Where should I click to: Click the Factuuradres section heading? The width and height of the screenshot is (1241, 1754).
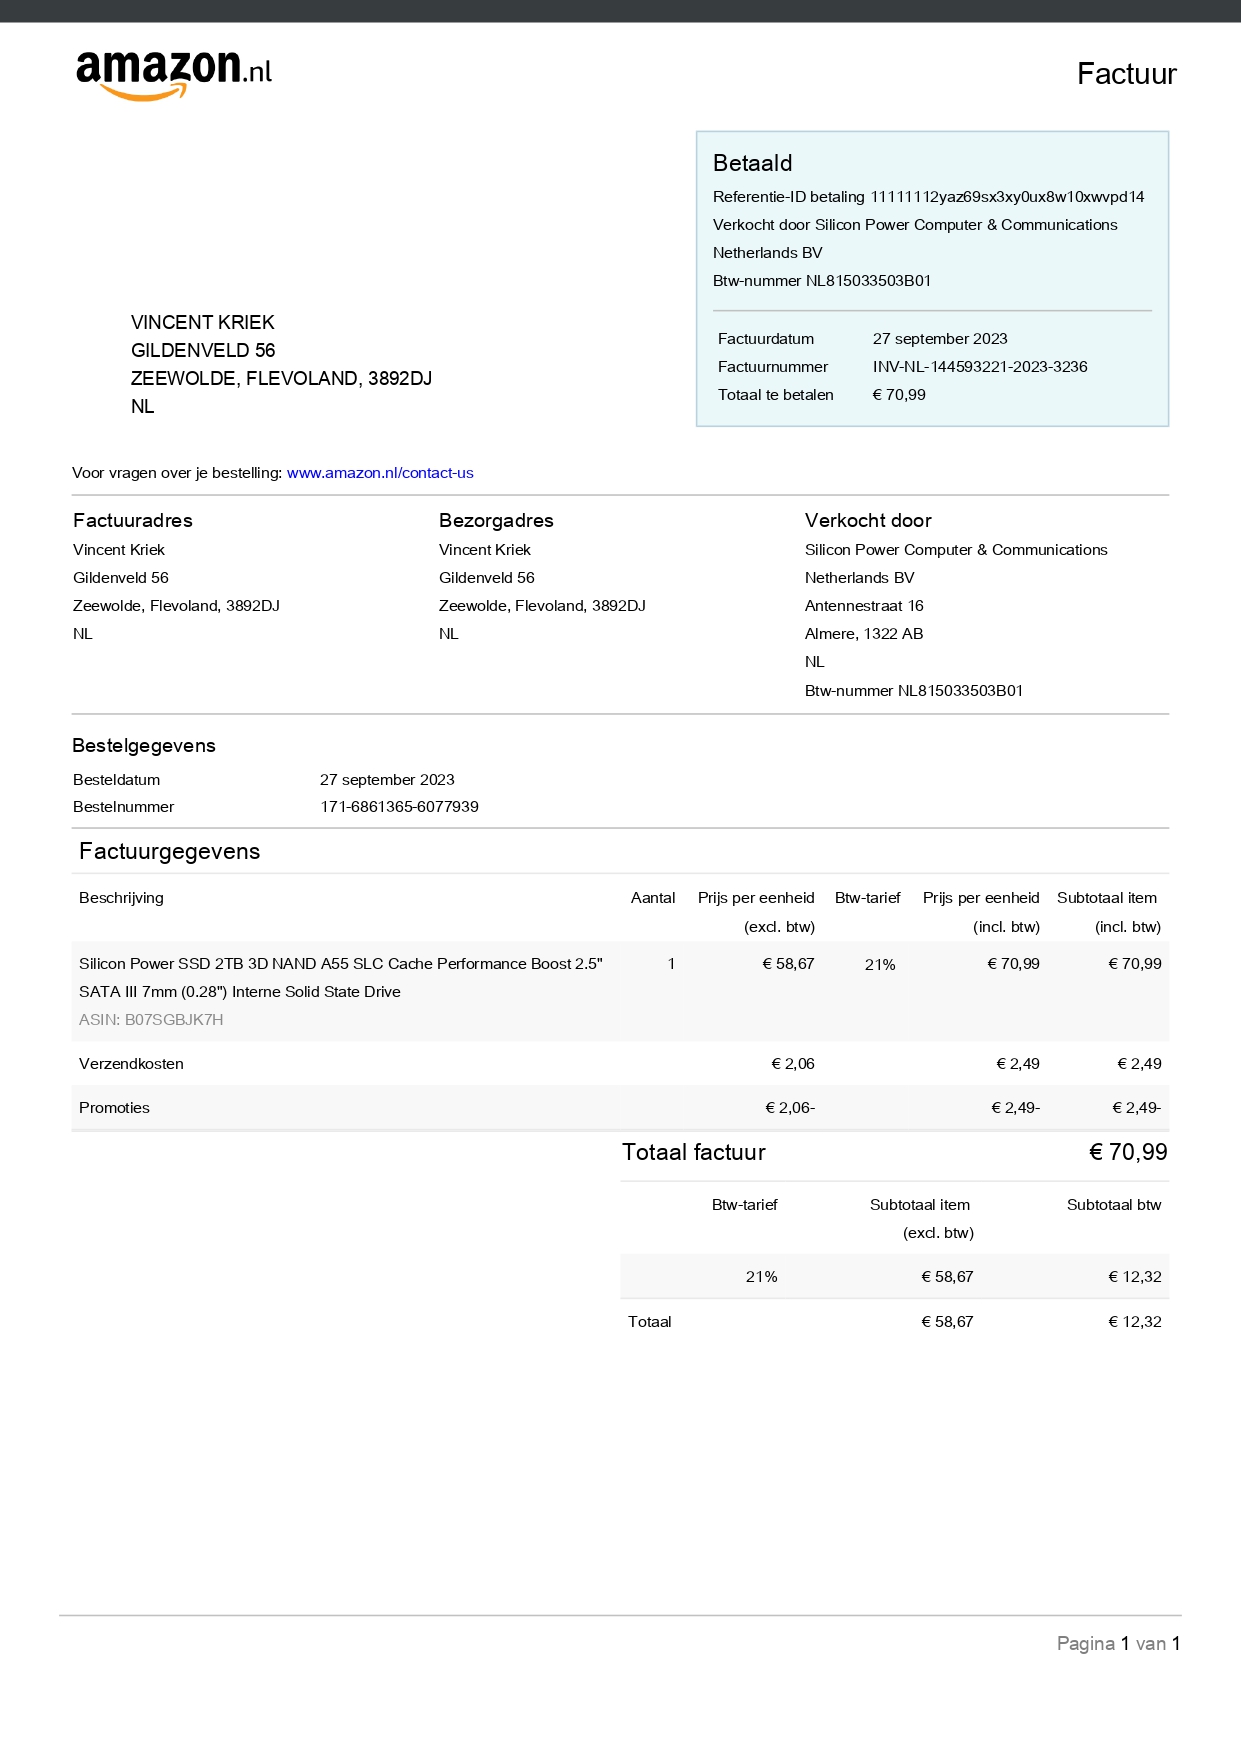coord(132,520)
